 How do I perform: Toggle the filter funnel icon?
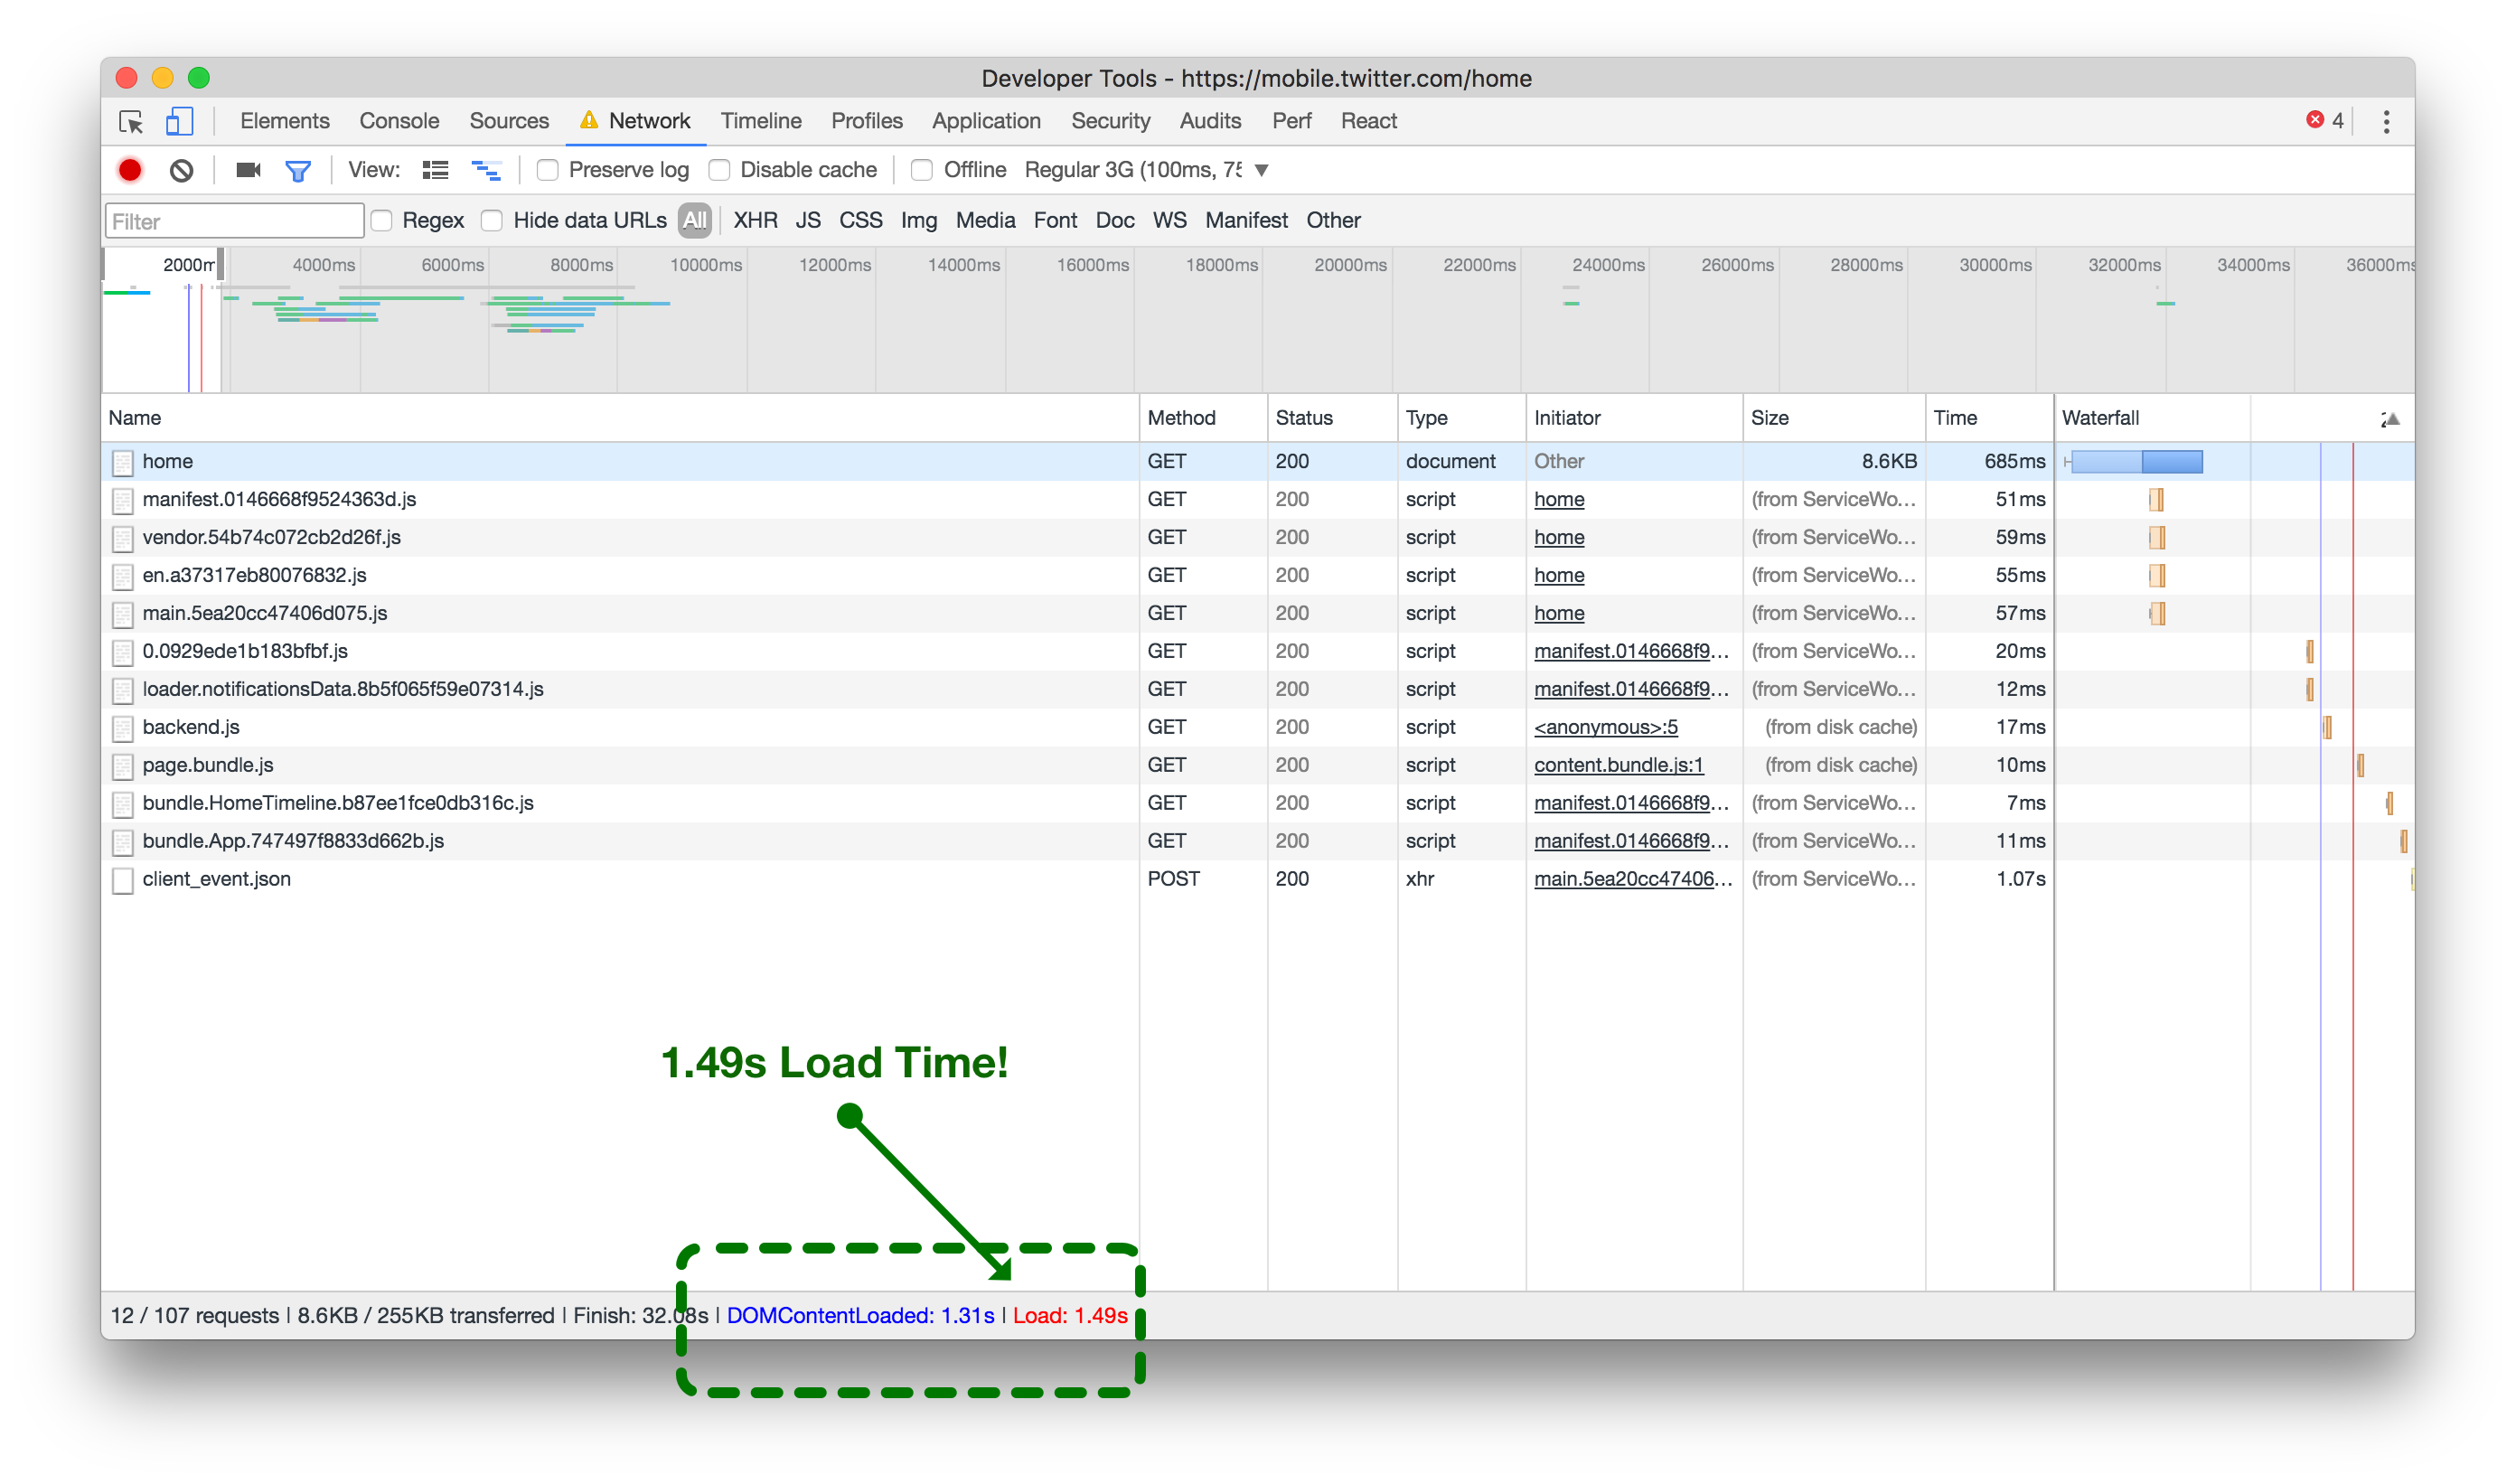298,171
